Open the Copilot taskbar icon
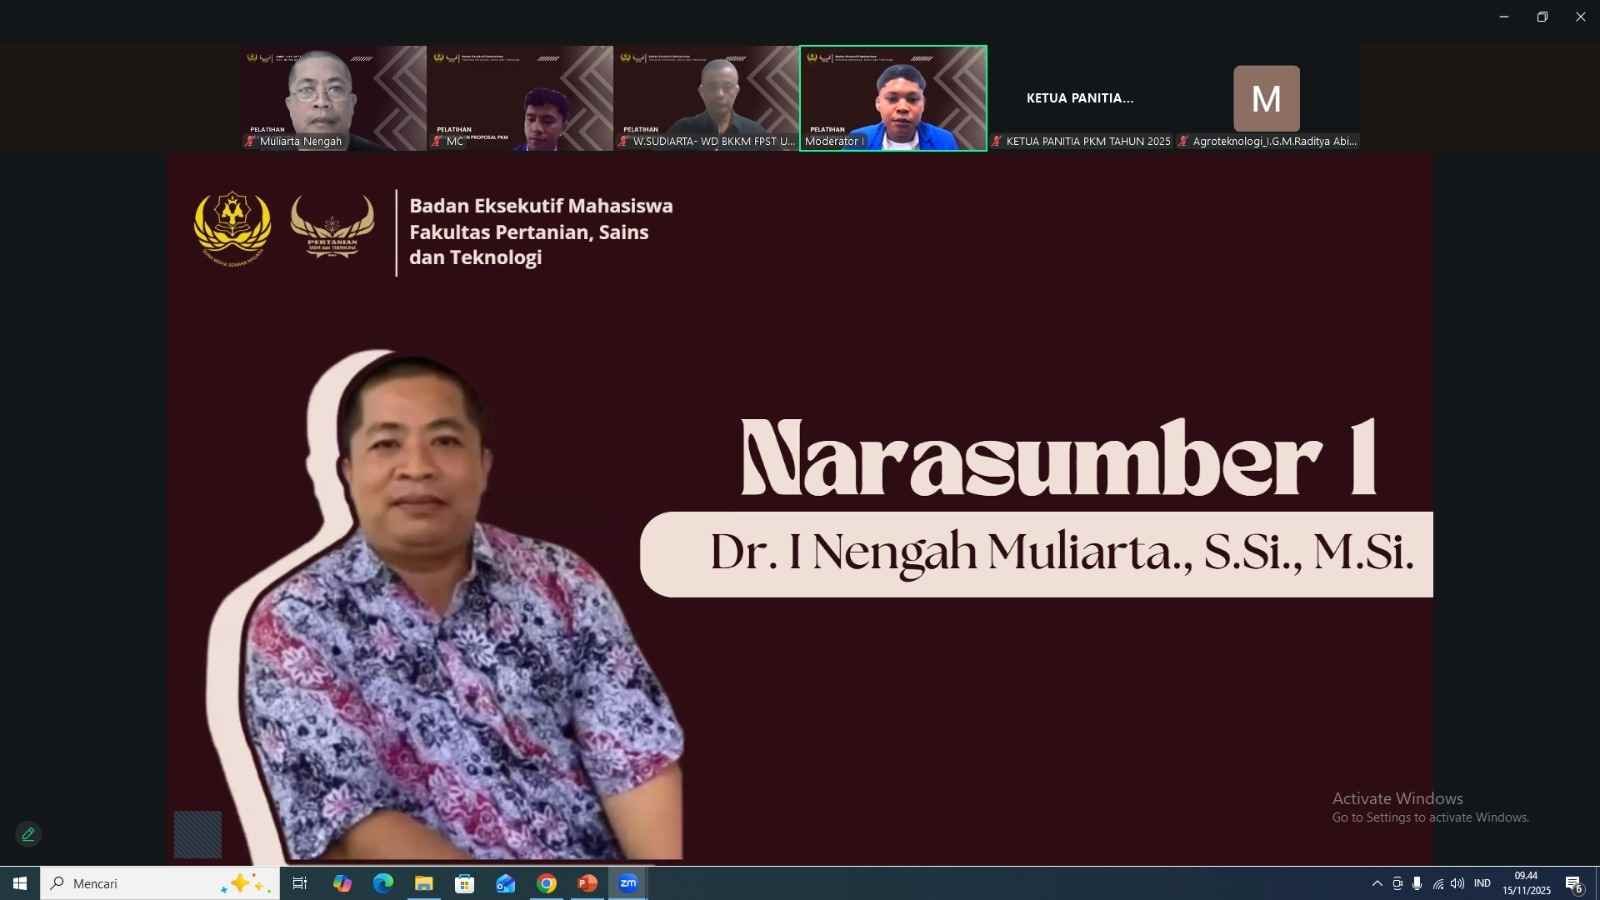 click(x=342, y=883)
